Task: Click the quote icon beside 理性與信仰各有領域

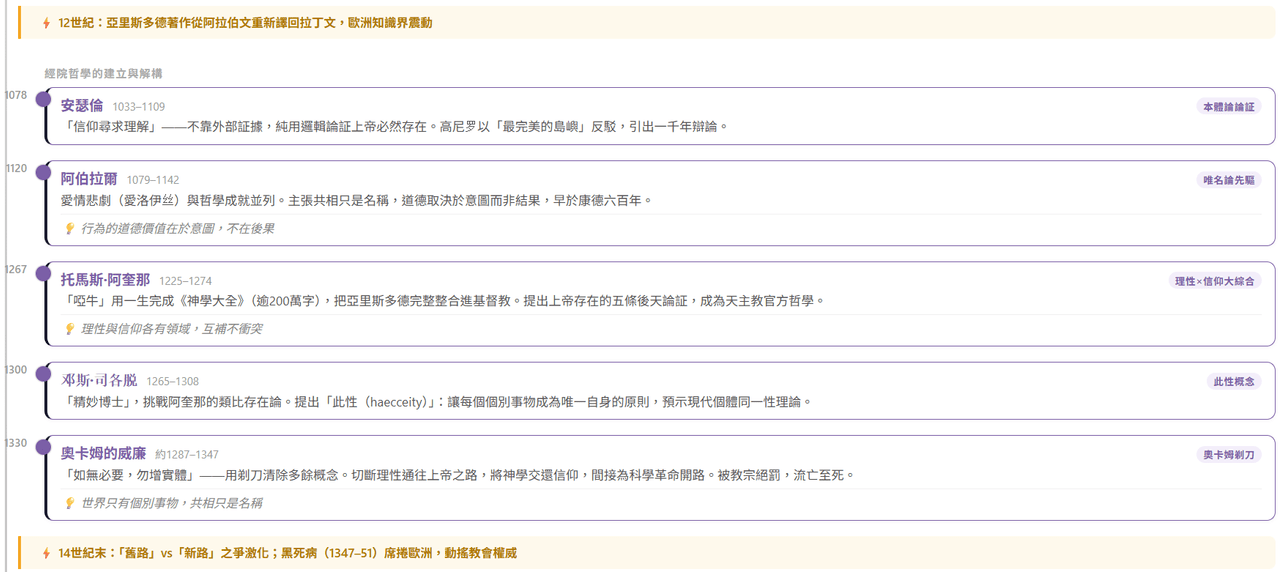Action: [x=70, y=329]
